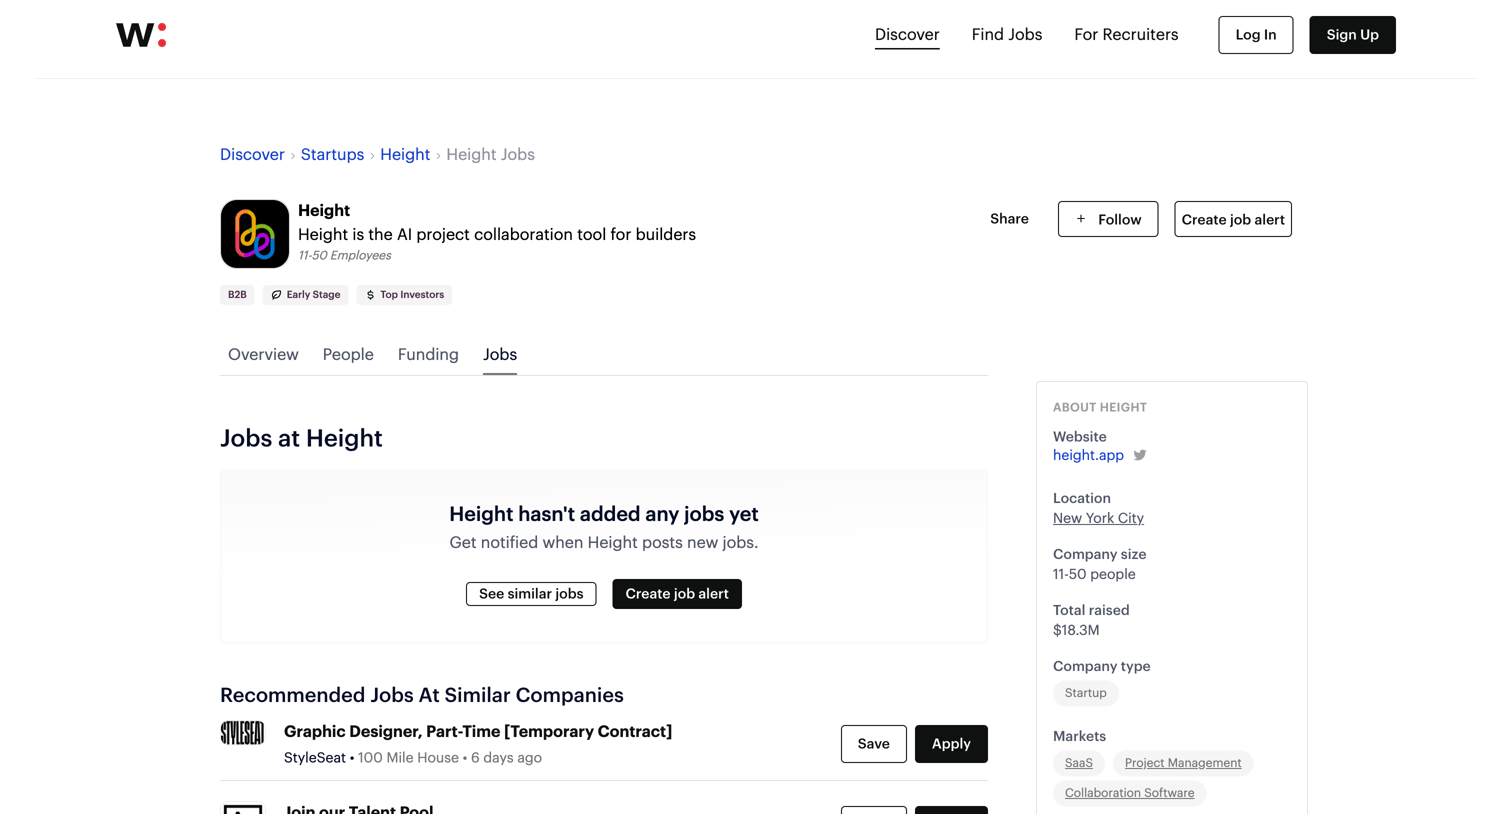
Task: Select the Discover nav item
Action: tap(907, 35)
